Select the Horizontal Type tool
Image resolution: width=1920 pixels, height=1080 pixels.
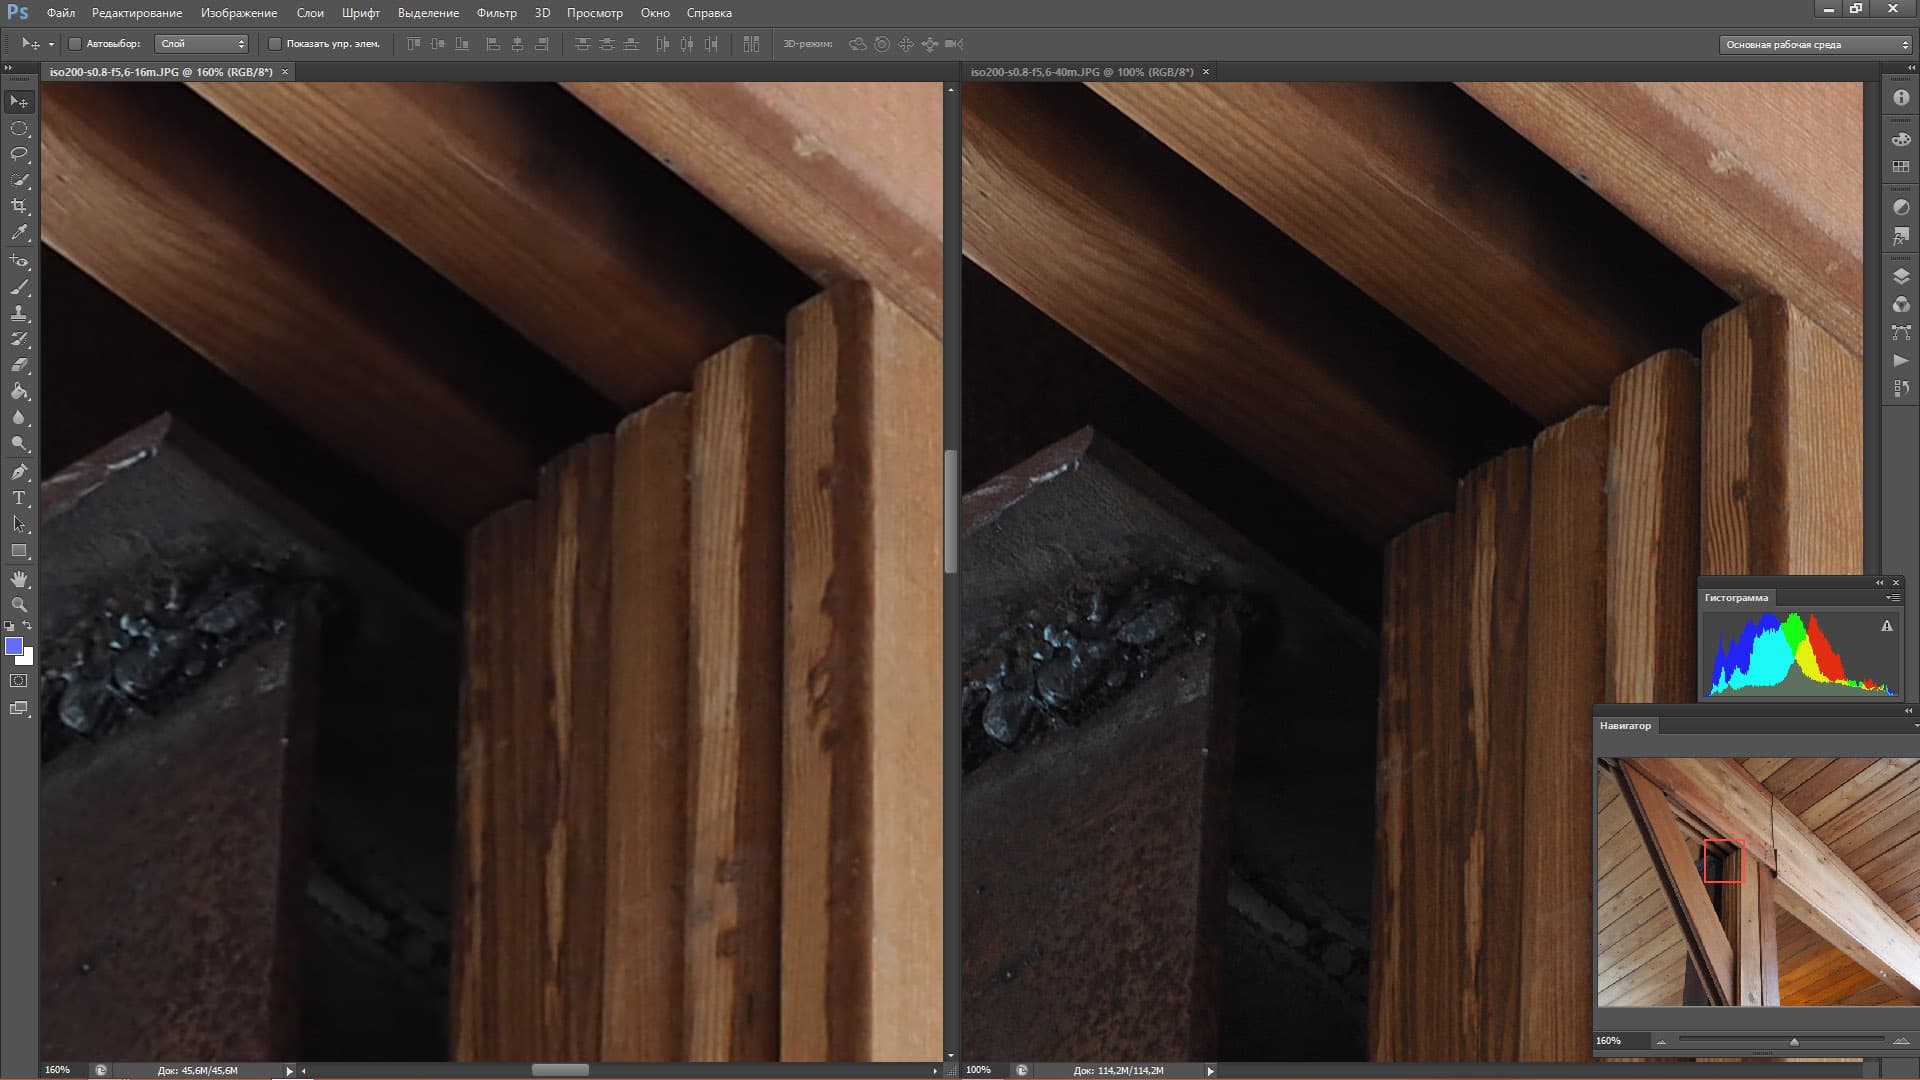coord(19,498)
